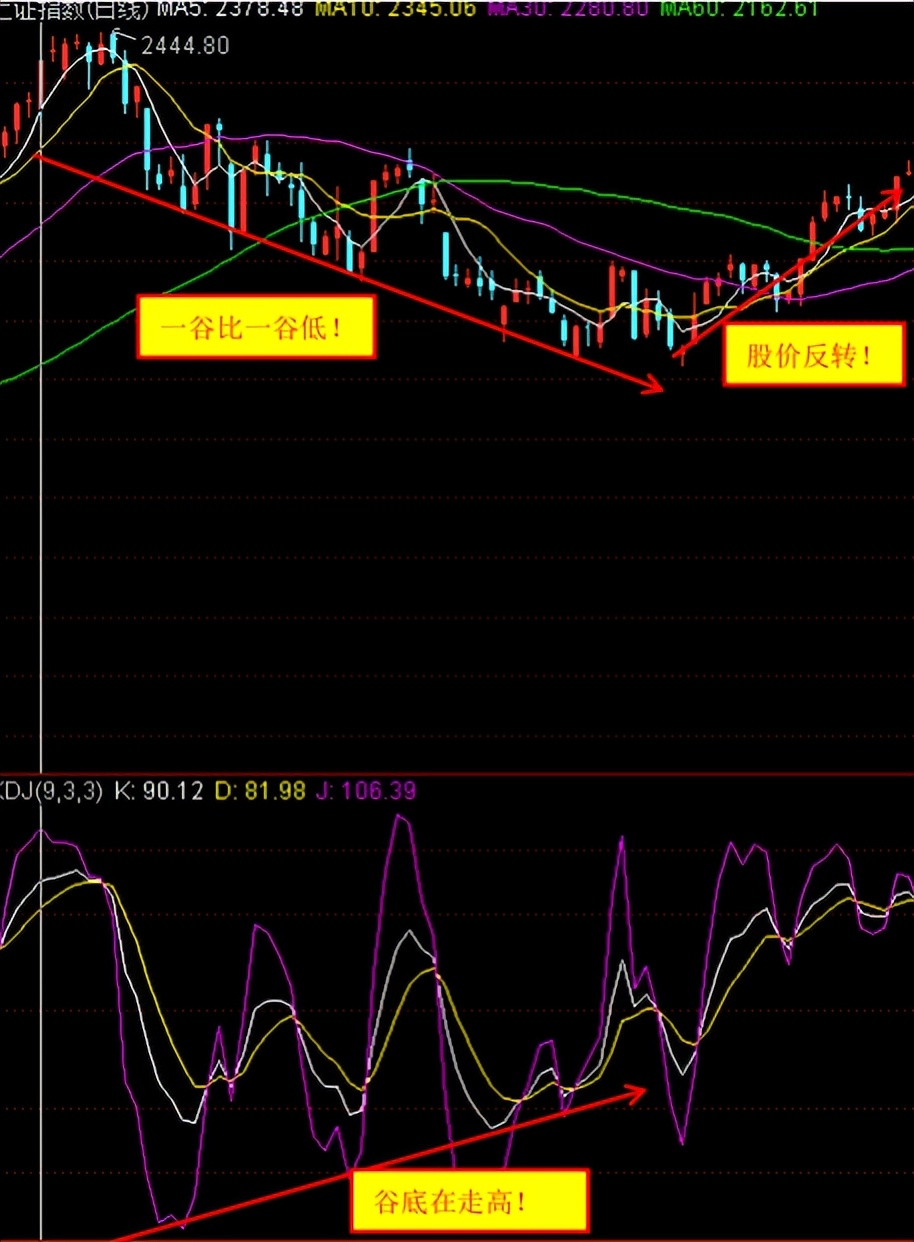This screenshot has height=1242, width=914.
Task: Click the MA10: 2345.06 indicator value
Action: pos(395,10)
